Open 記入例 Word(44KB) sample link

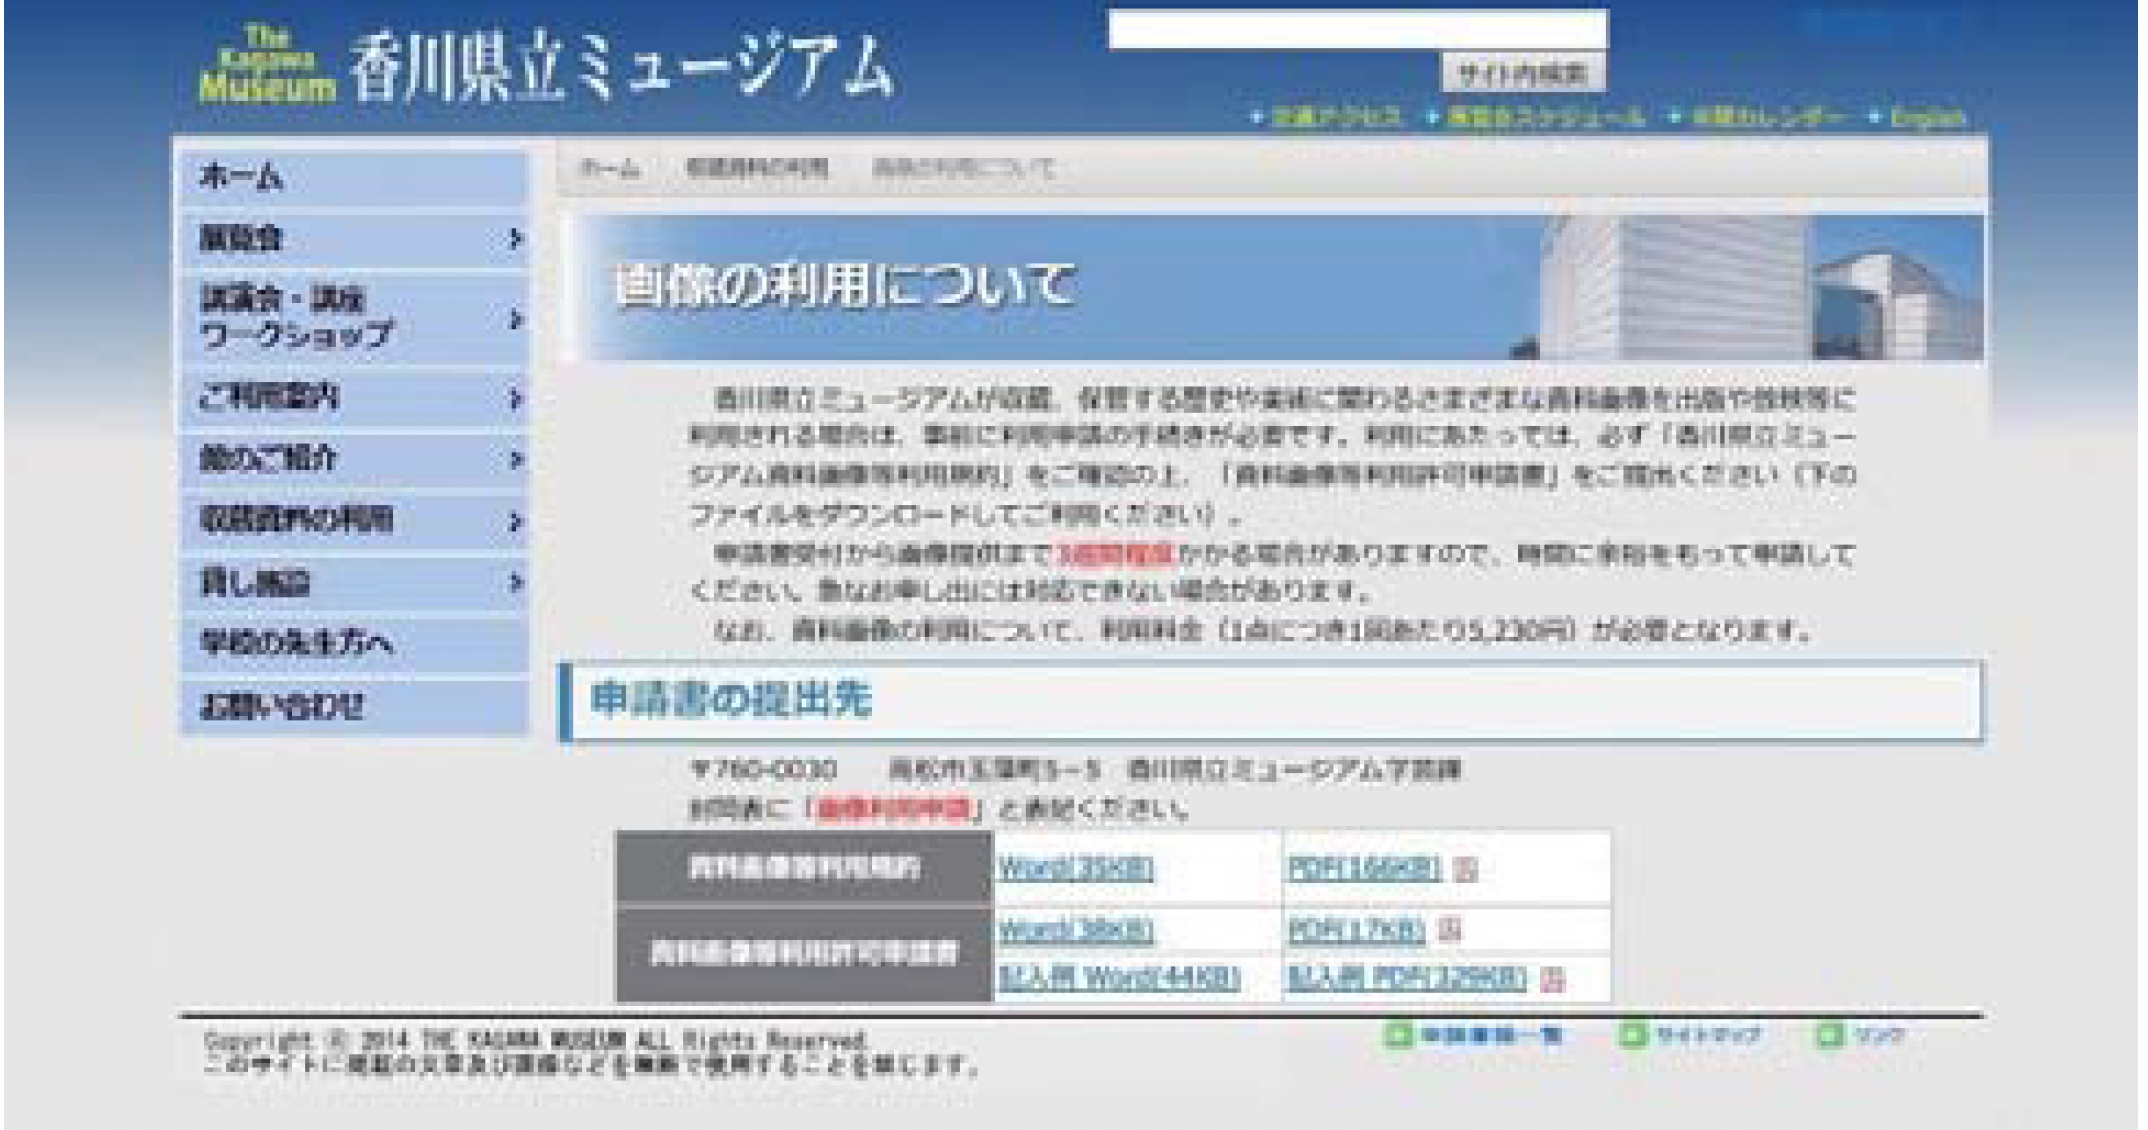coord(1119,977)
